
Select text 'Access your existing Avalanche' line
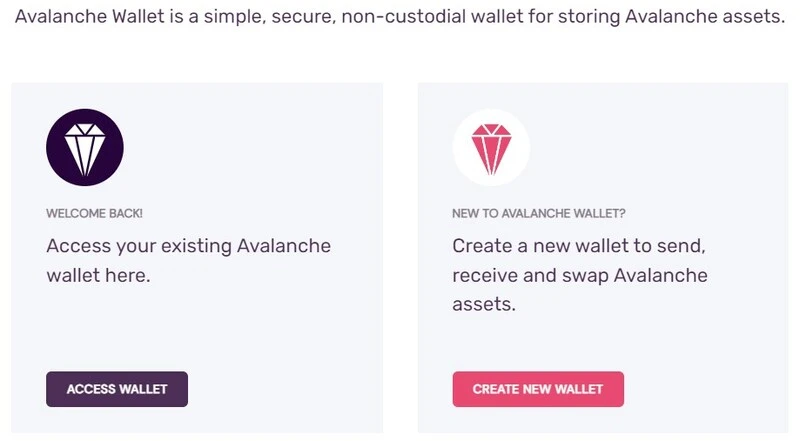pyautogui.click(x=189, y=247)
